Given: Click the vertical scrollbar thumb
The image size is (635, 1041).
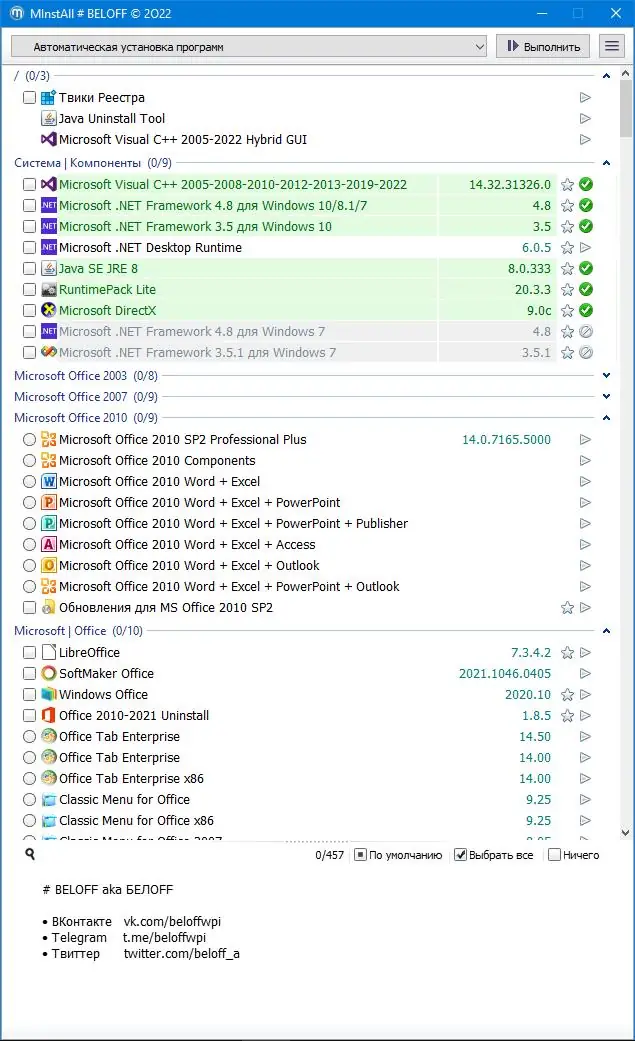Looking at the screenshot, I should tap(625, 109).
